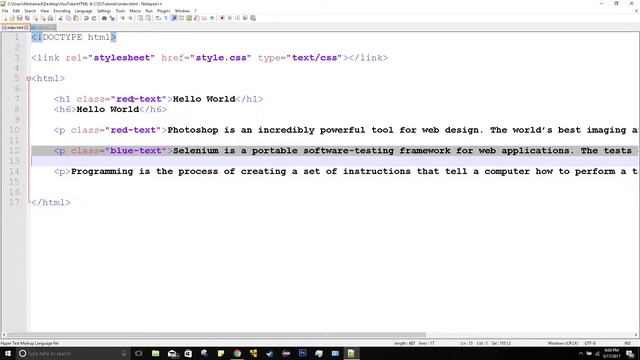Click the left arrow of horizontal scrollbar
The height and width of the screenshot is (360, 640).
pos(4,335)
